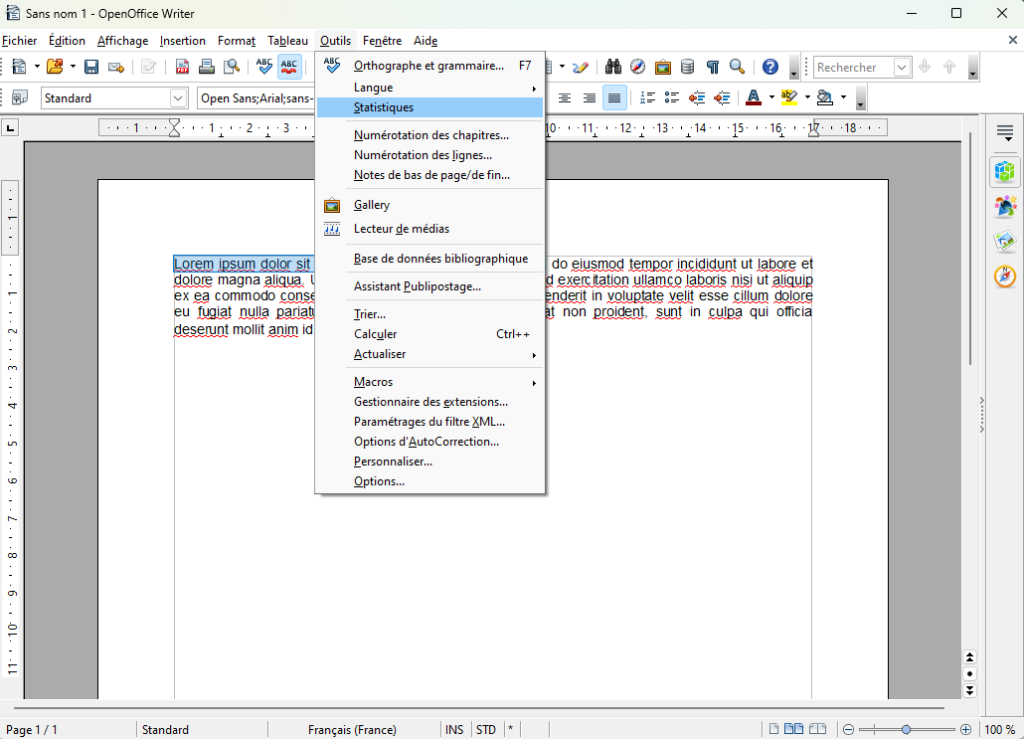
Task: Open the Format menu
Action: click(236, 40)
